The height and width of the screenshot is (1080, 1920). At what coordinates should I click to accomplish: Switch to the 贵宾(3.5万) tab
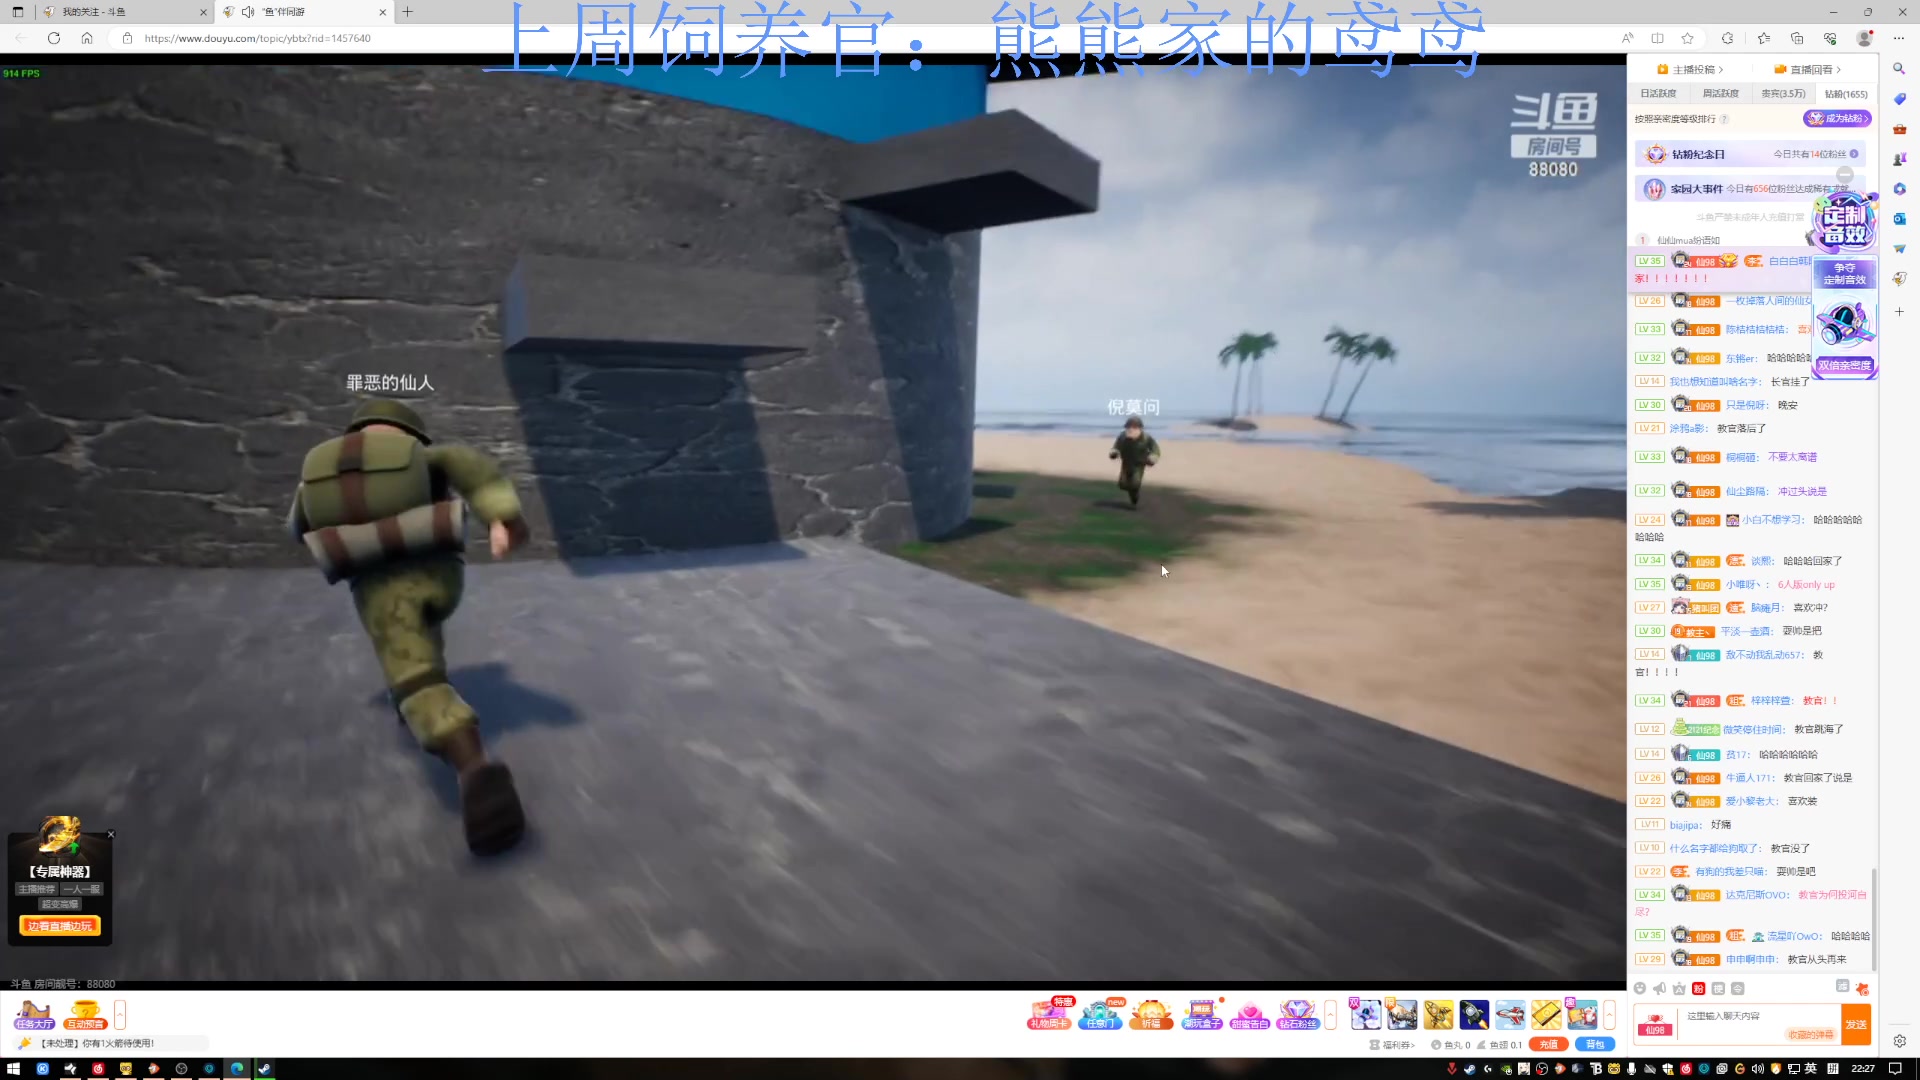coord(1783,93)
